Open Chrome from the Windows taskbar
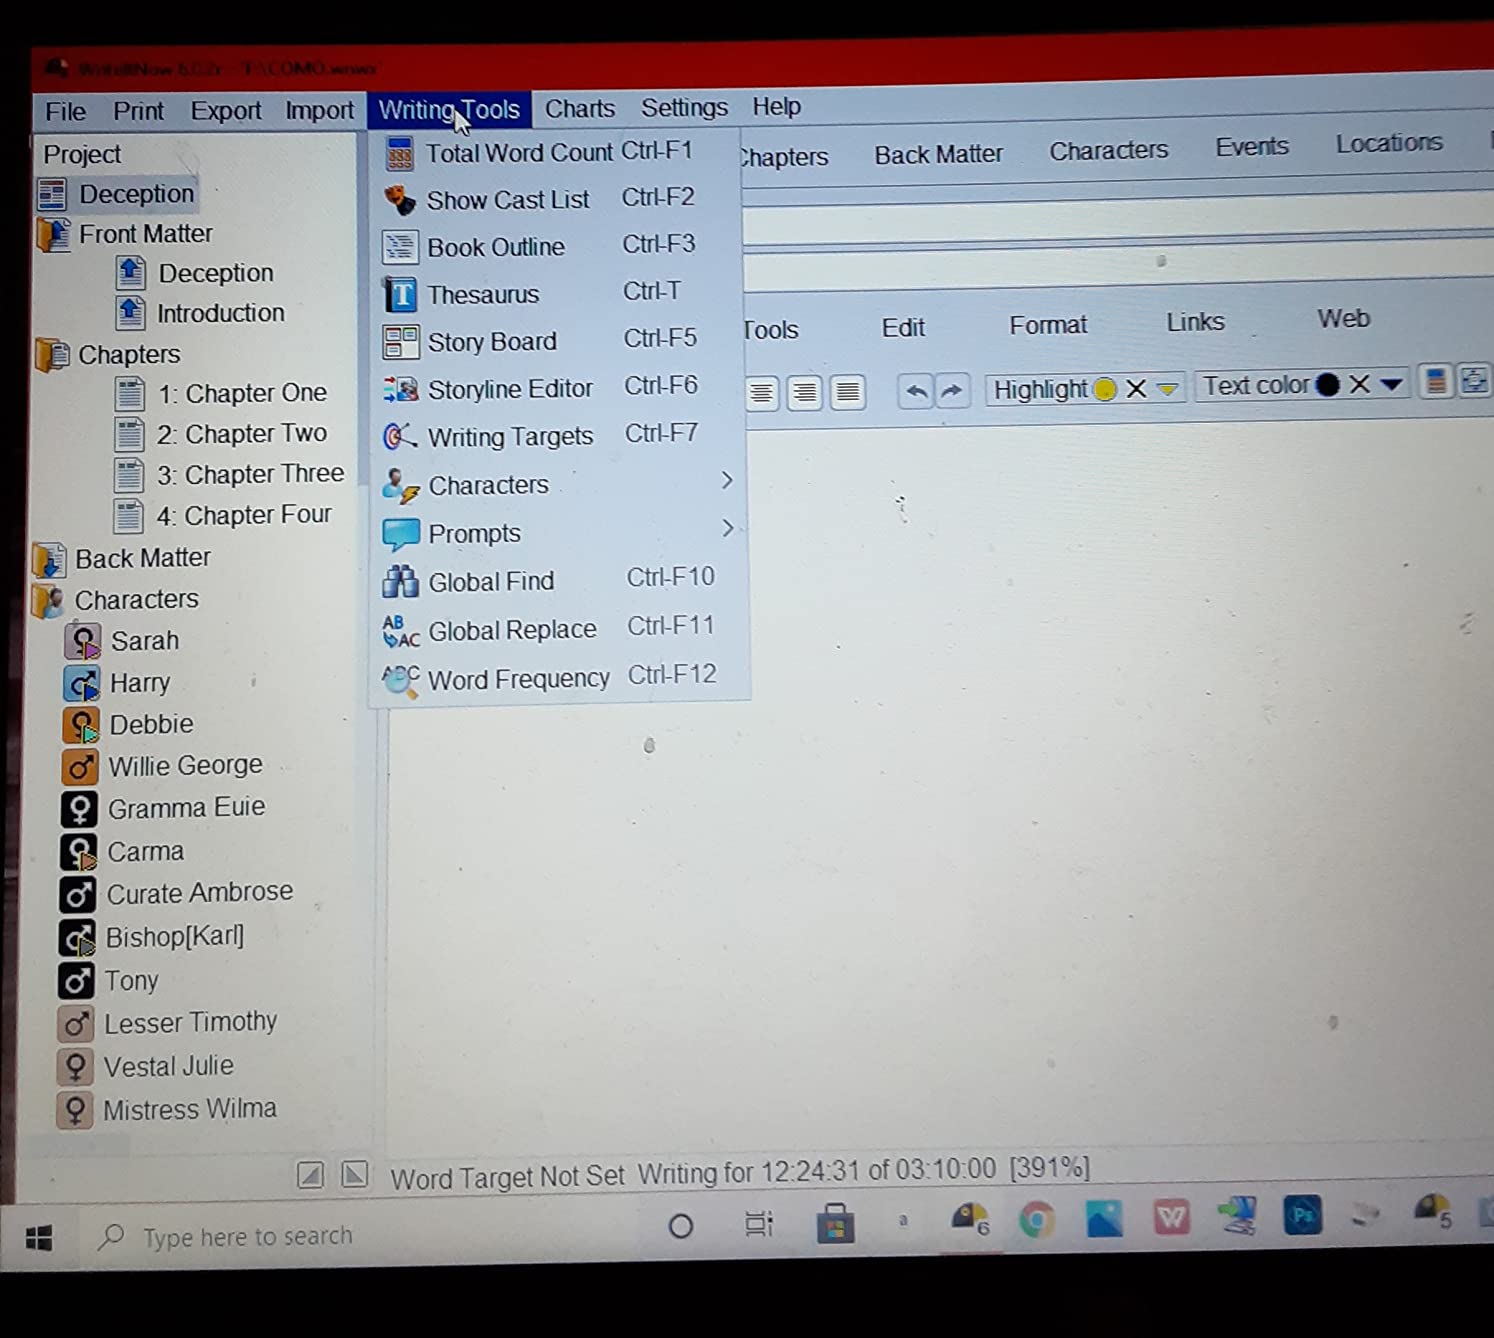 point(1037,1220)
